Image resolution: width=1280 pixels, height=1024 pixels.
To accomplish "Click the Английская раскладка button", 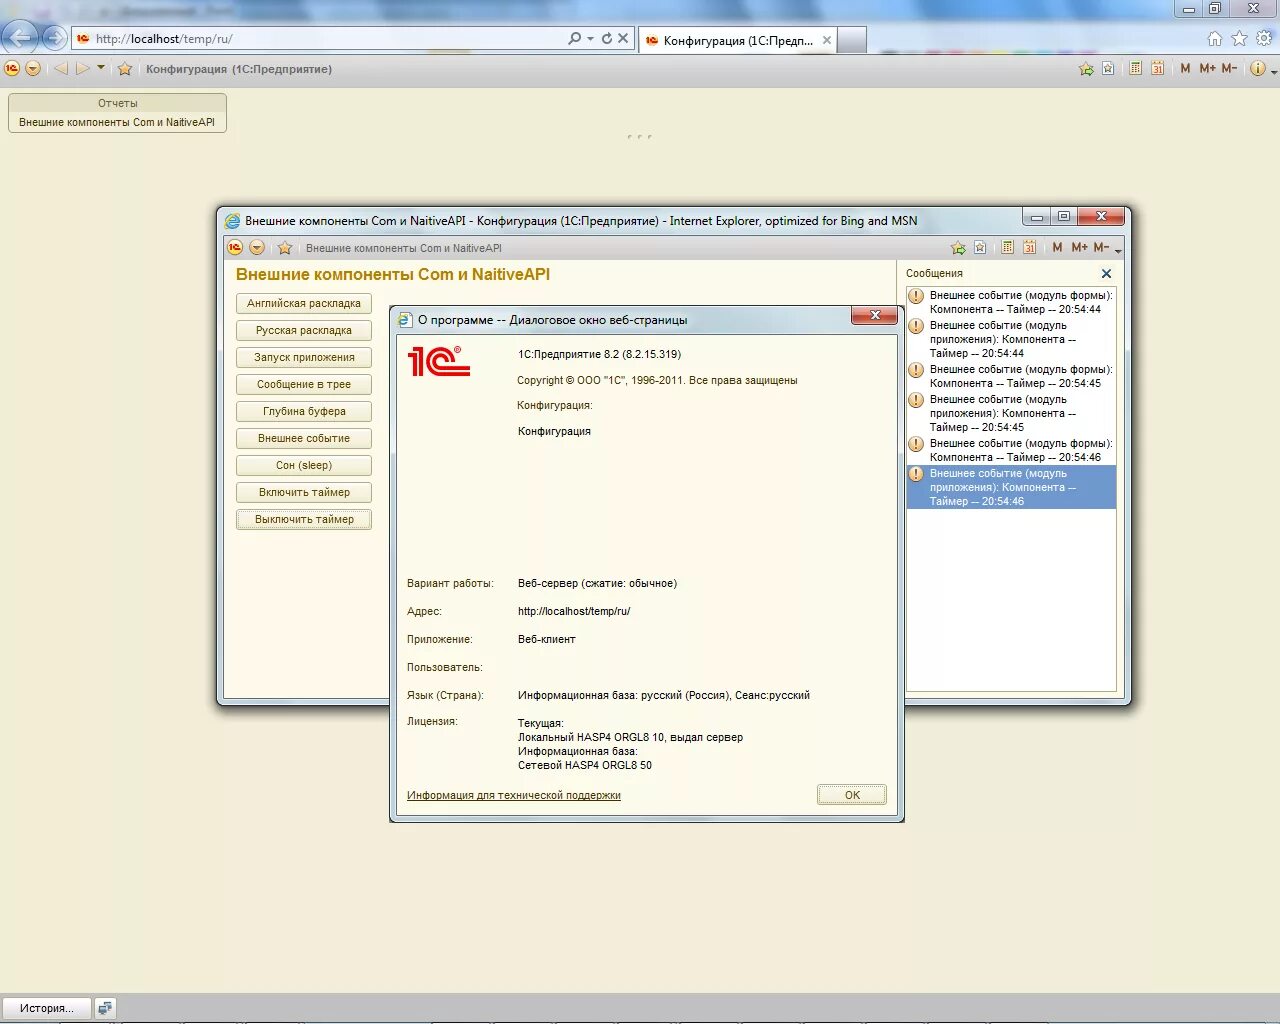I will click(x=304, y=303).
